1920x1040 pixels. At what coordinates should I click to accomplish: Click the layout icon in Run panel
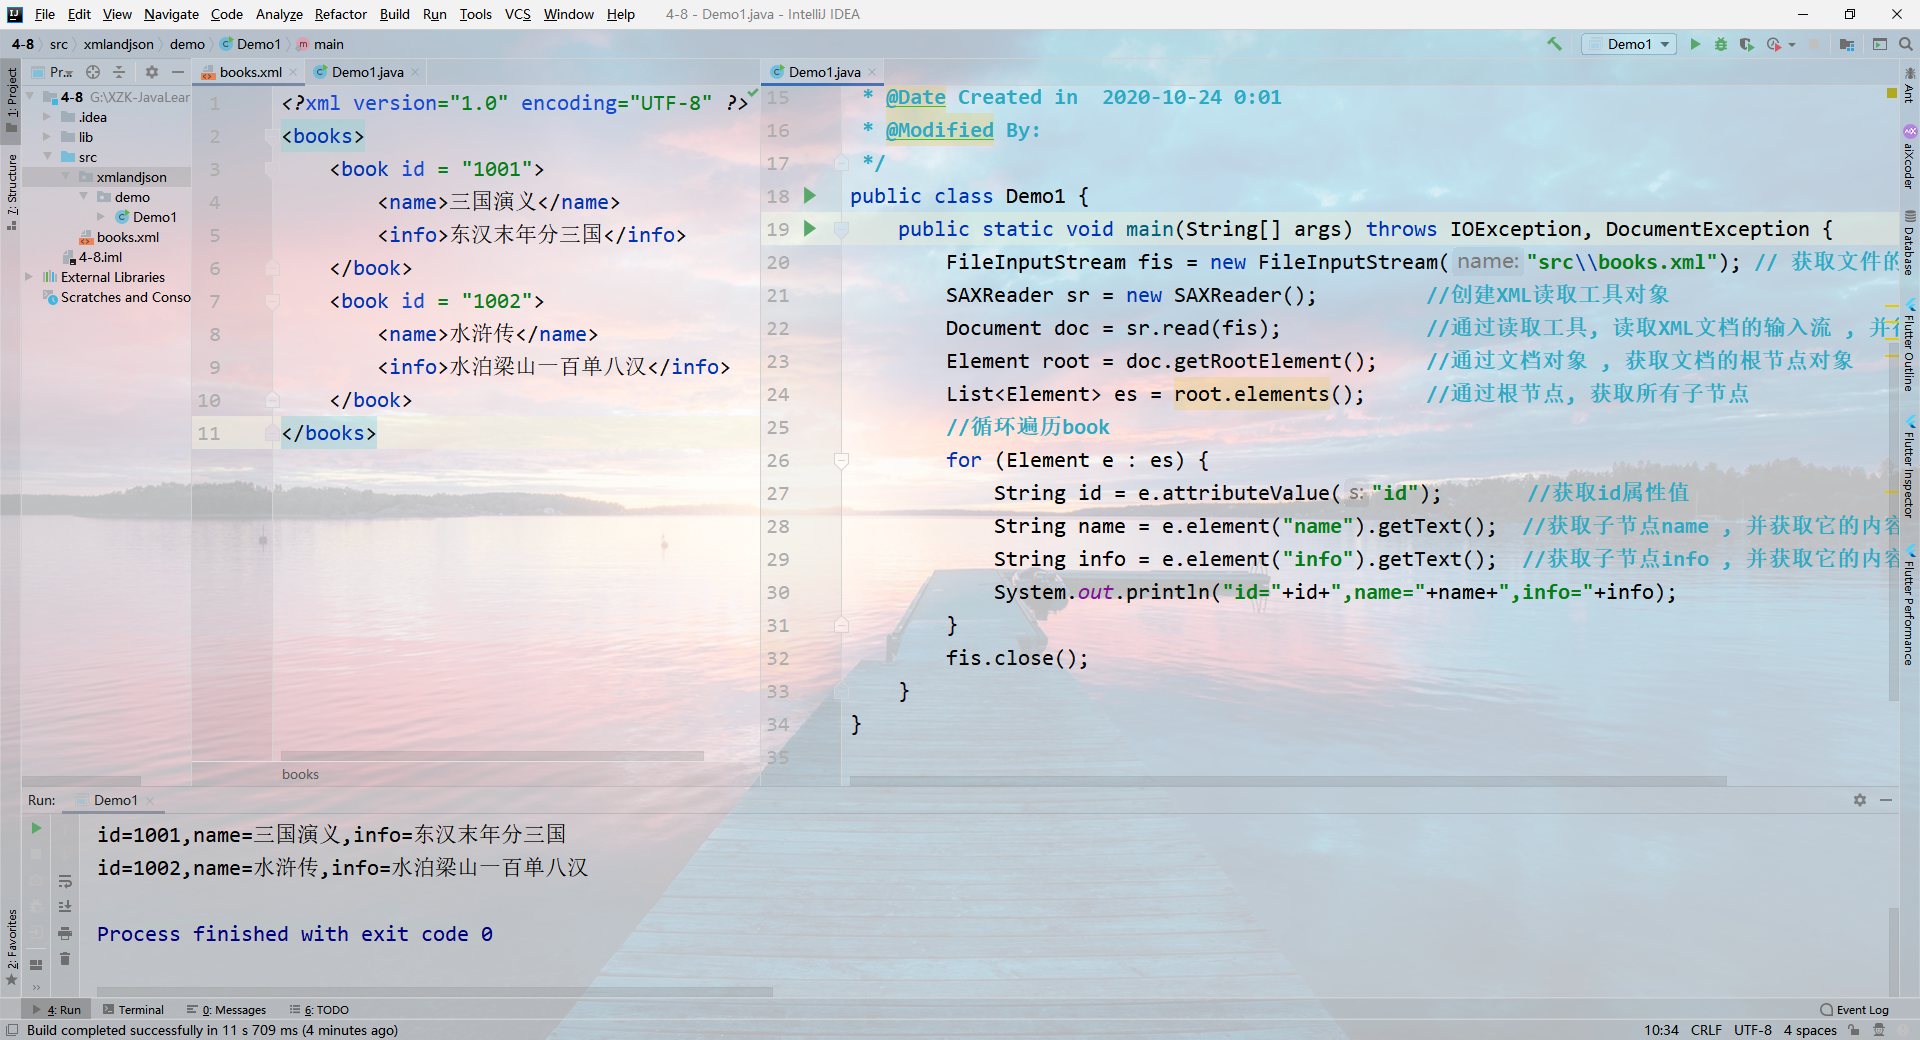[36, 965]
